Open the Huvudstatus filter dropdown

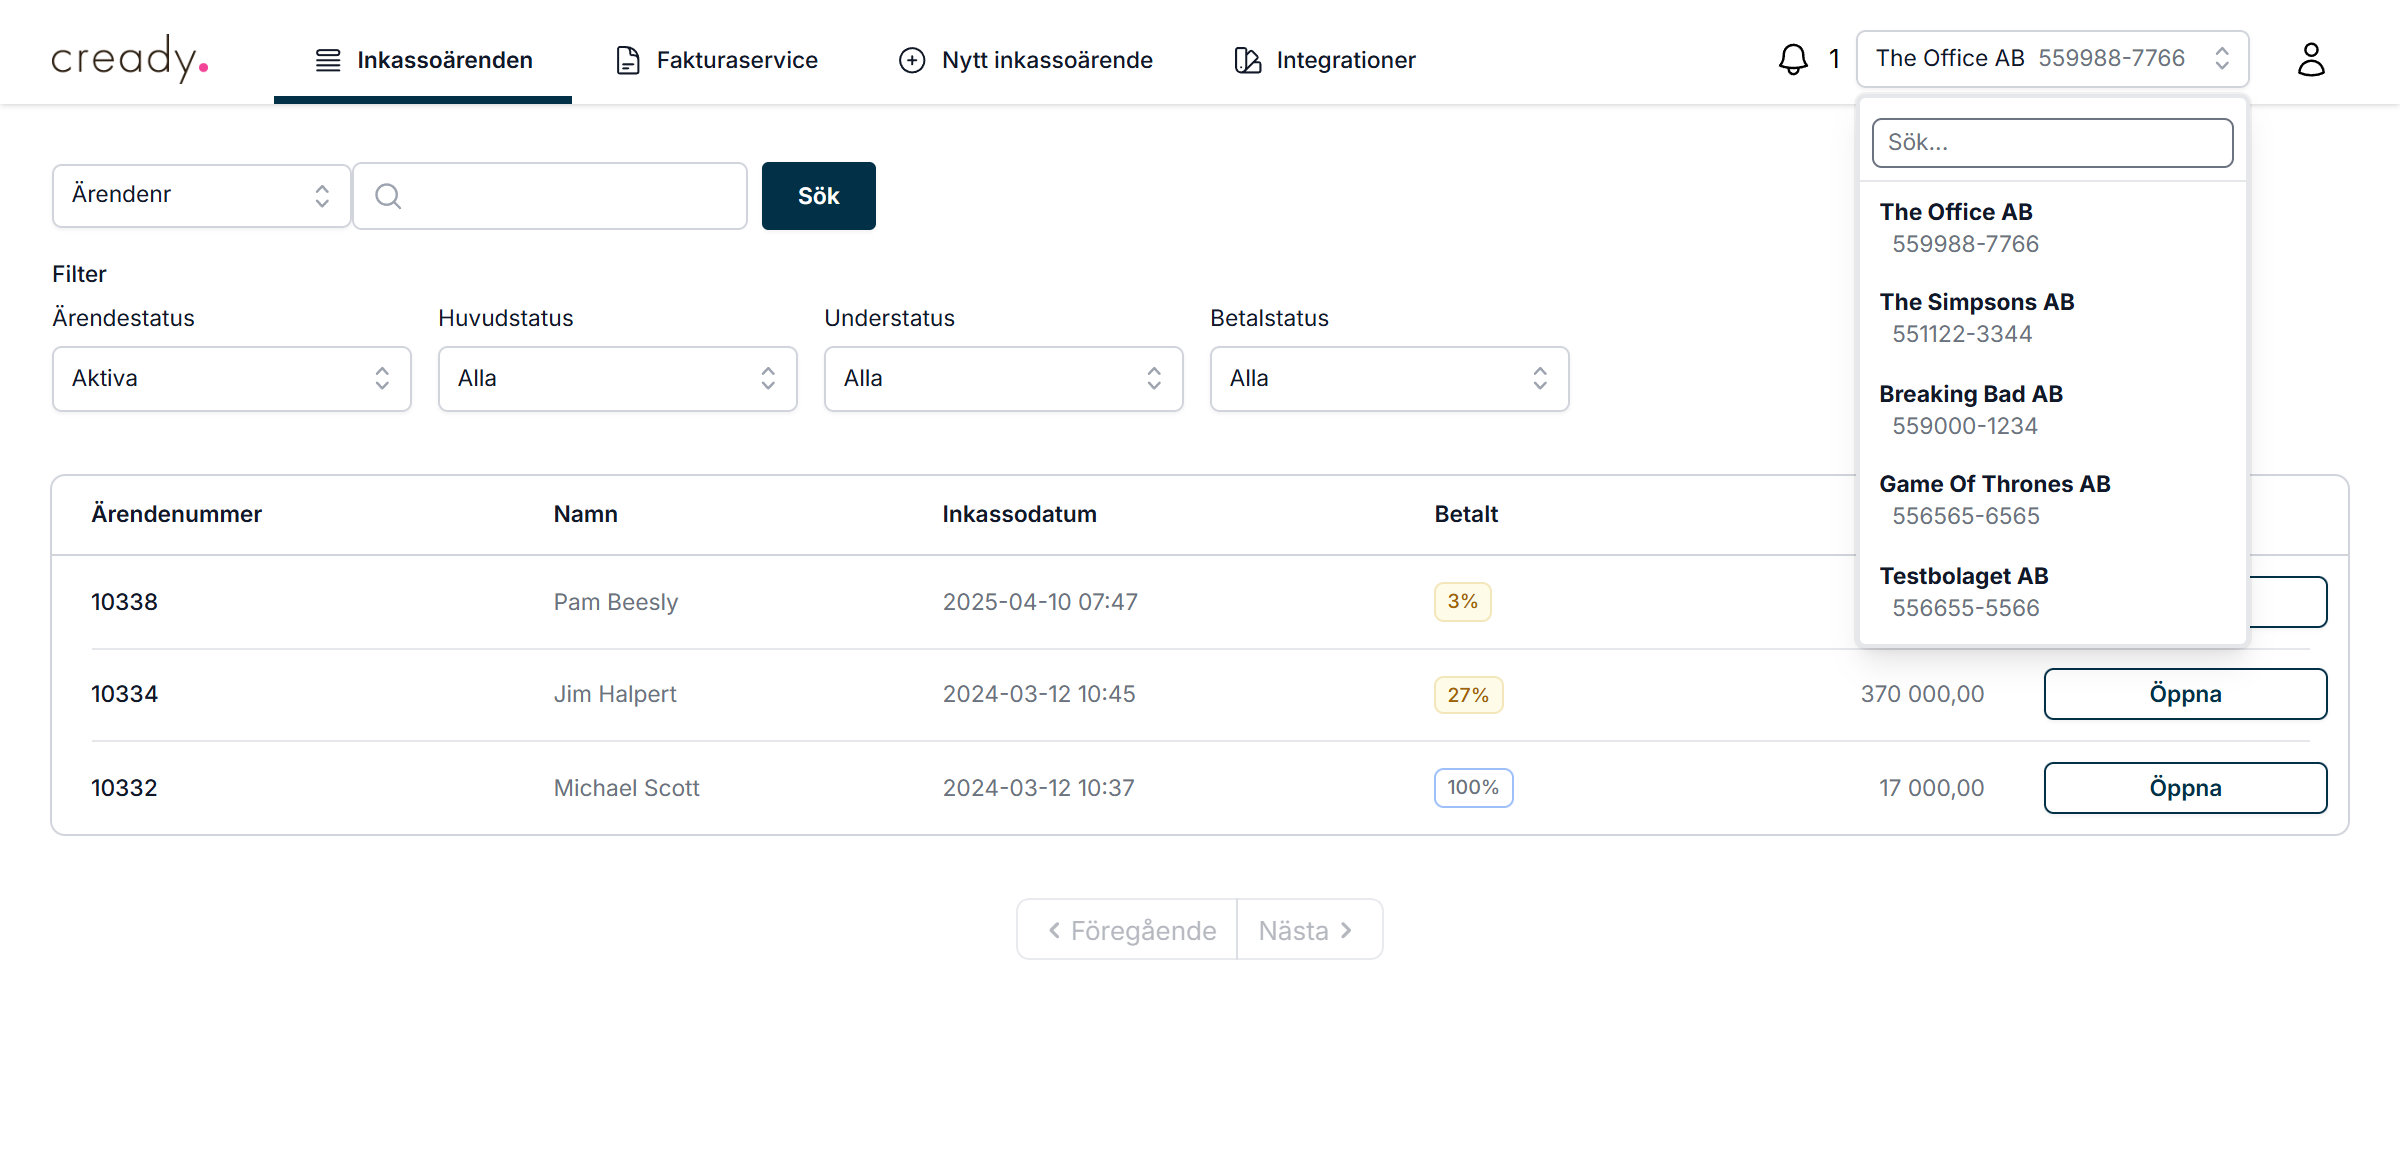[617, 378]
